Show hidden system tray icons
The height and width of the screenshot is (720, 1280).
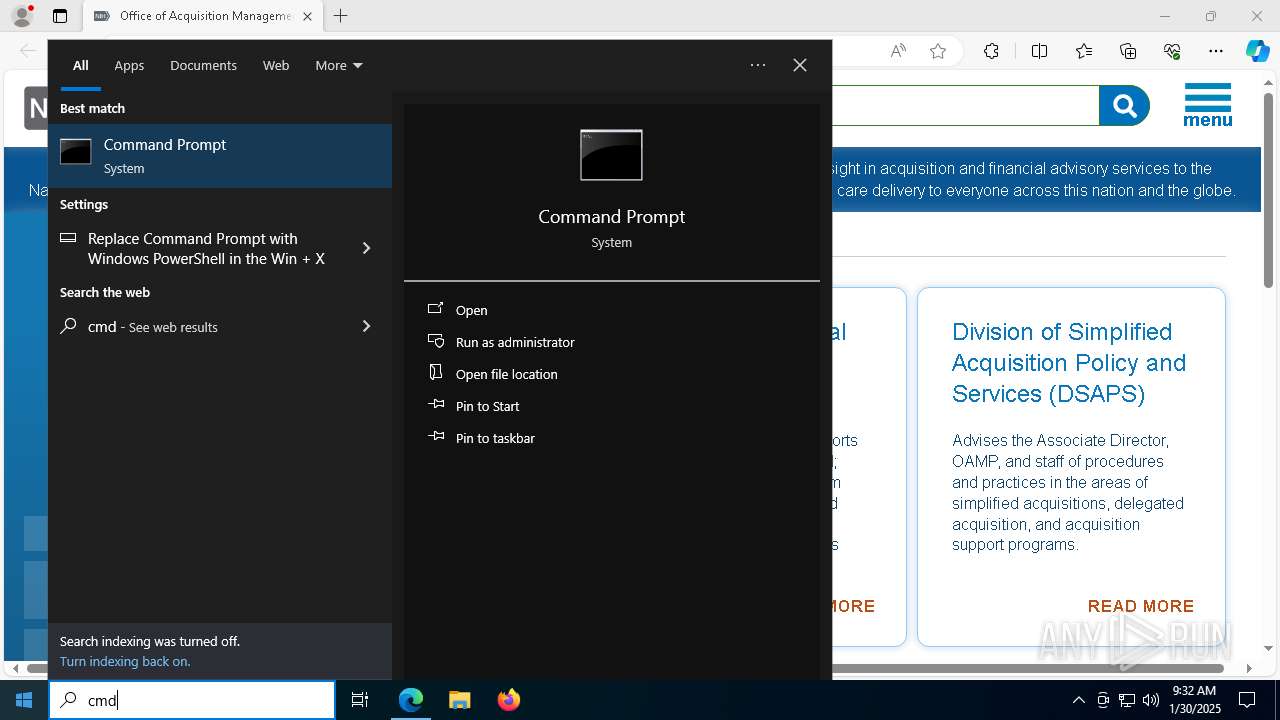pos(1078,700)
